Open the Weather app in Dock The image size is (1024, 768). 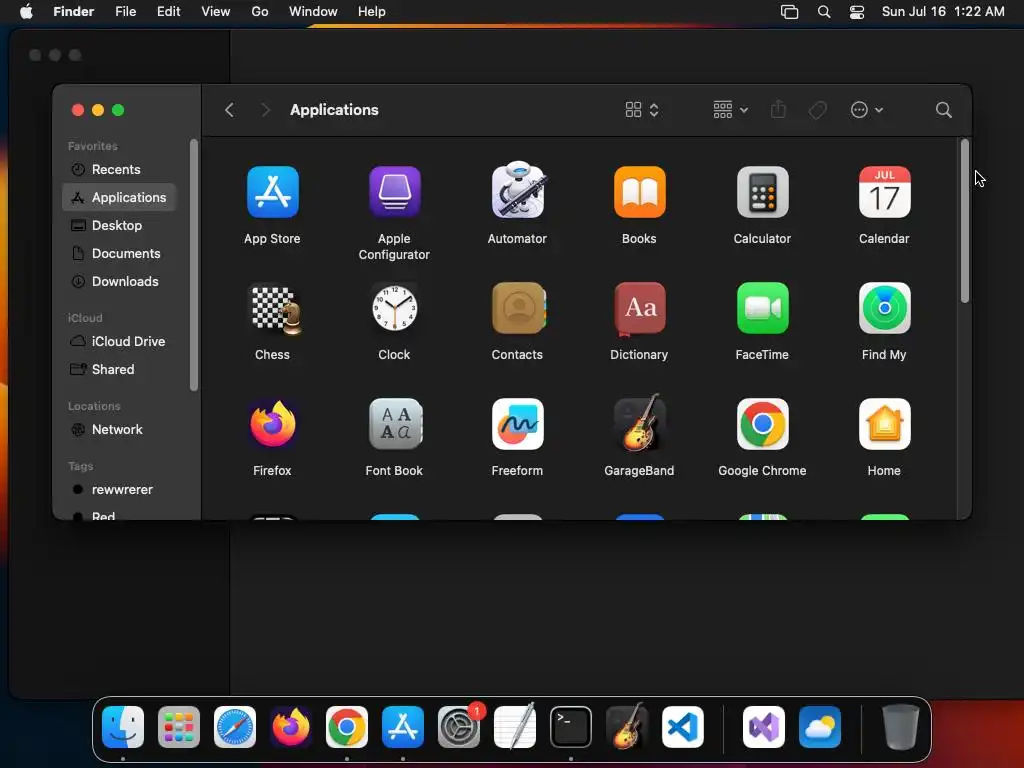(x=820, y=727)
